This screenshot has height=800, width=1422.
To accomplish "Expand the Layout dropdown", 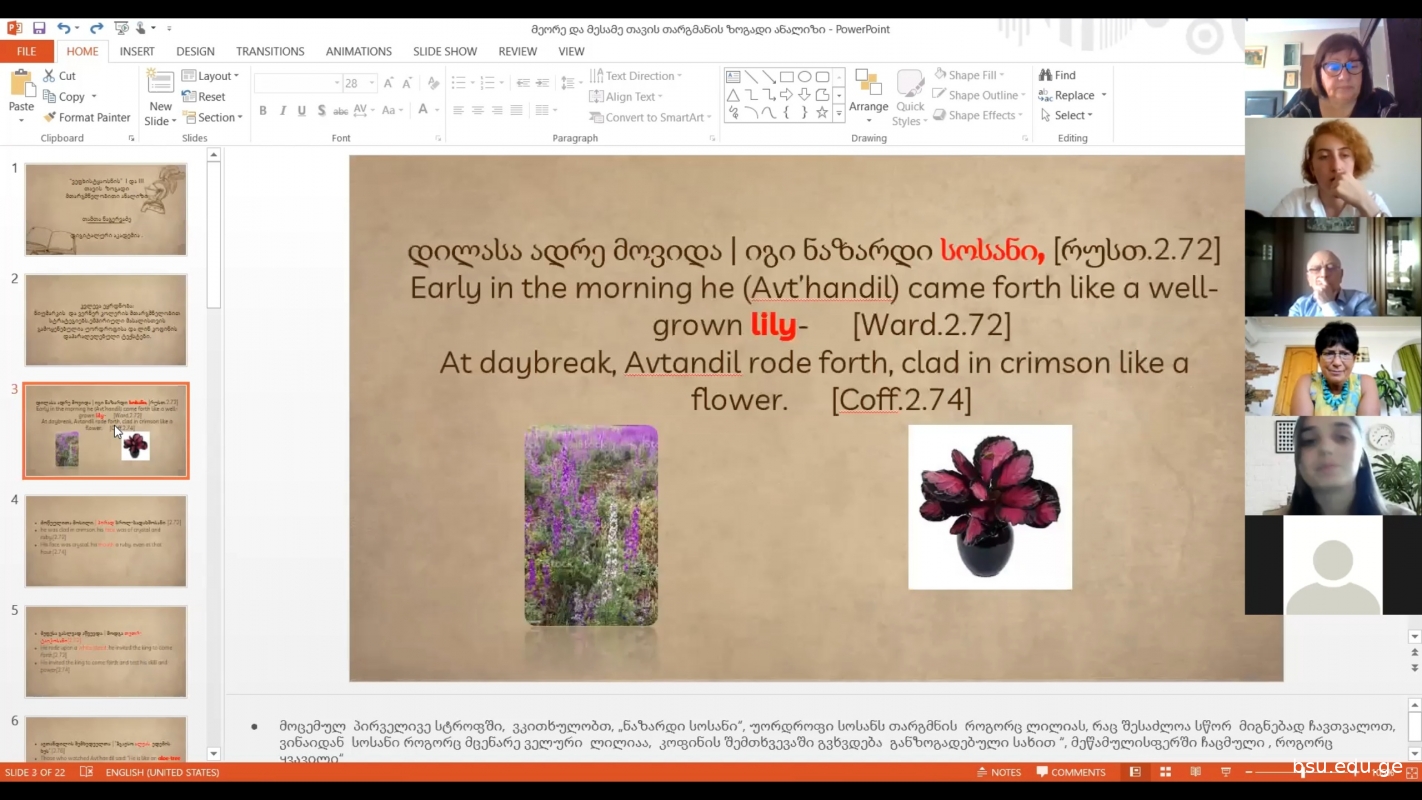I will pyautogui.click(x=210, y=76).
